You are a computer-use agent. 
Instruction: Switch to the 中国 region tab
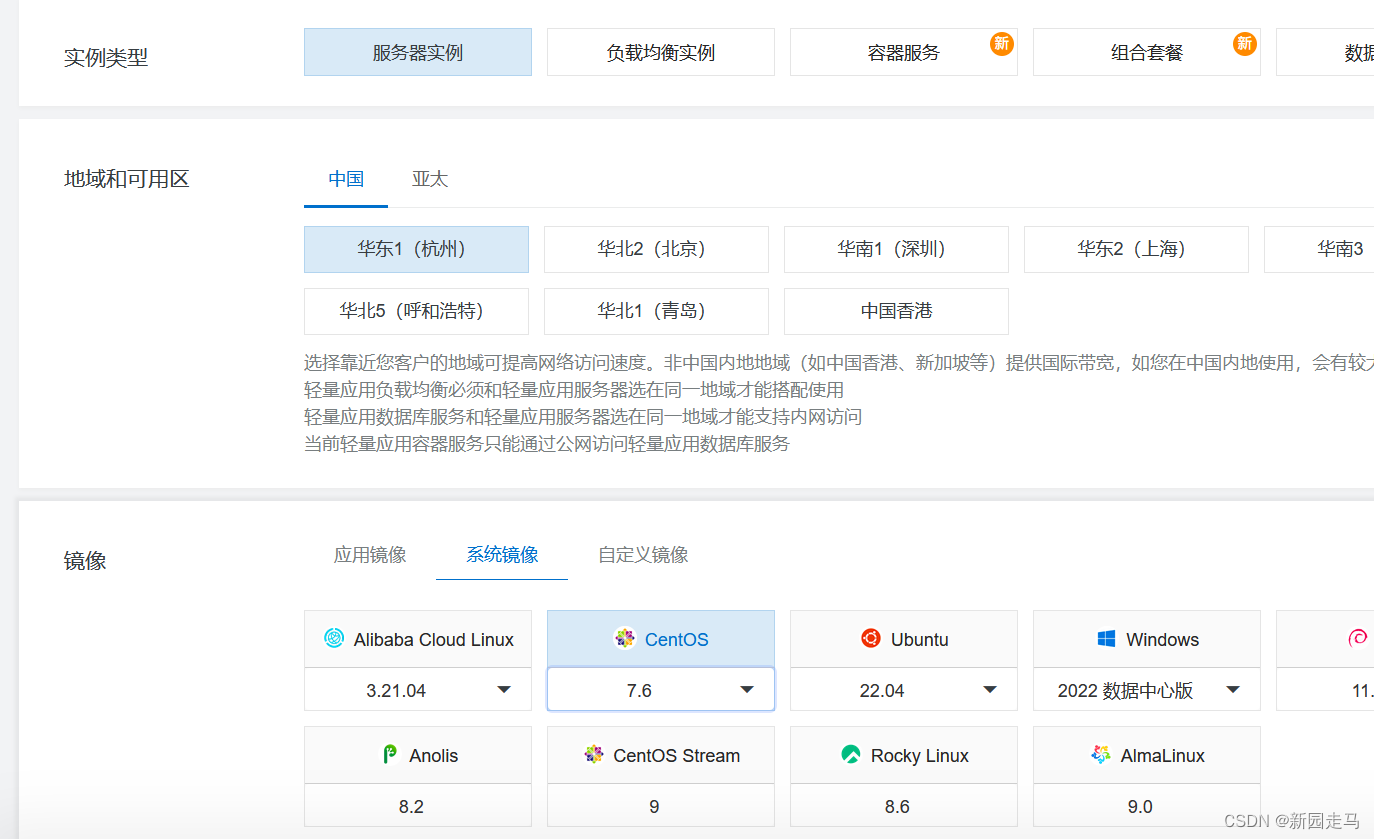346,179
